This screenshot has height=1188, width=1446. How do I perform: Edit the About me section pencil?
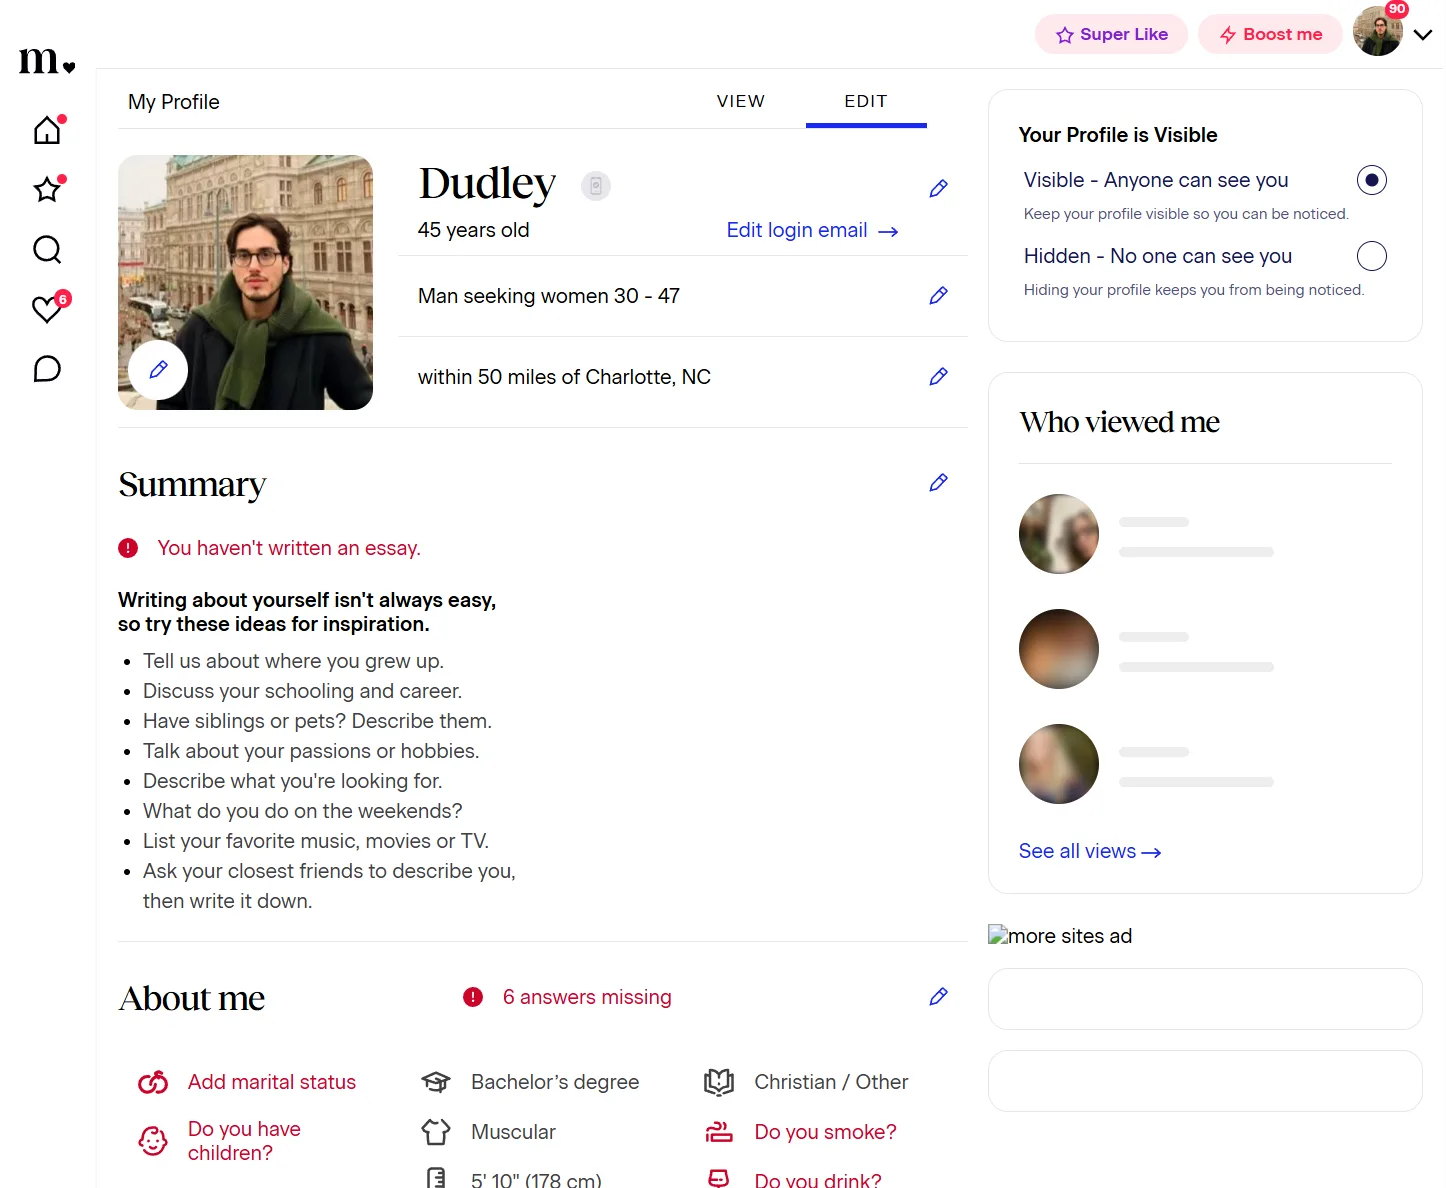coord(938,996)
